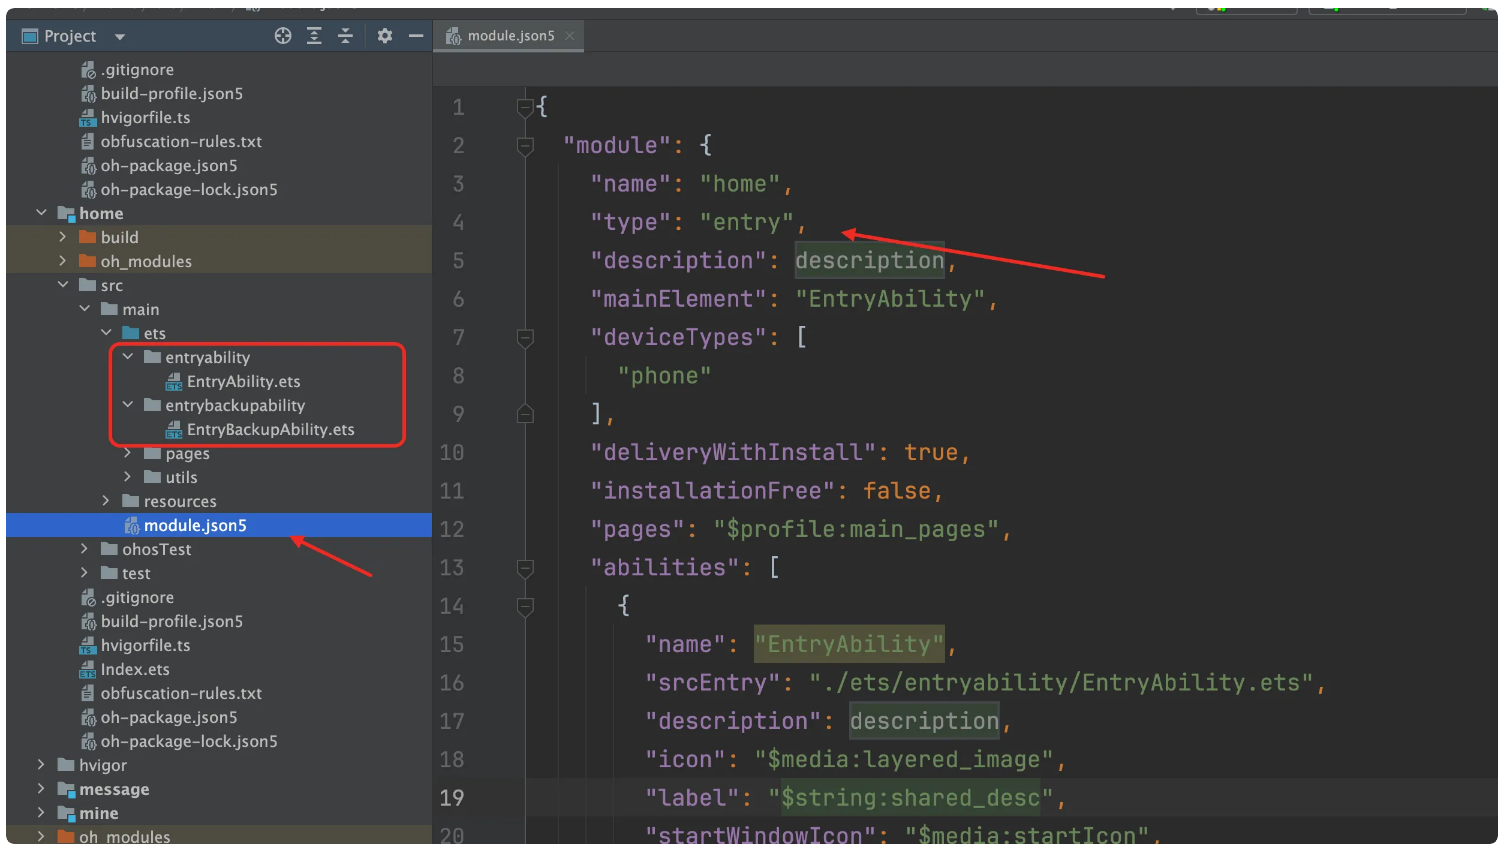Expand the test folder

point(85,573)
